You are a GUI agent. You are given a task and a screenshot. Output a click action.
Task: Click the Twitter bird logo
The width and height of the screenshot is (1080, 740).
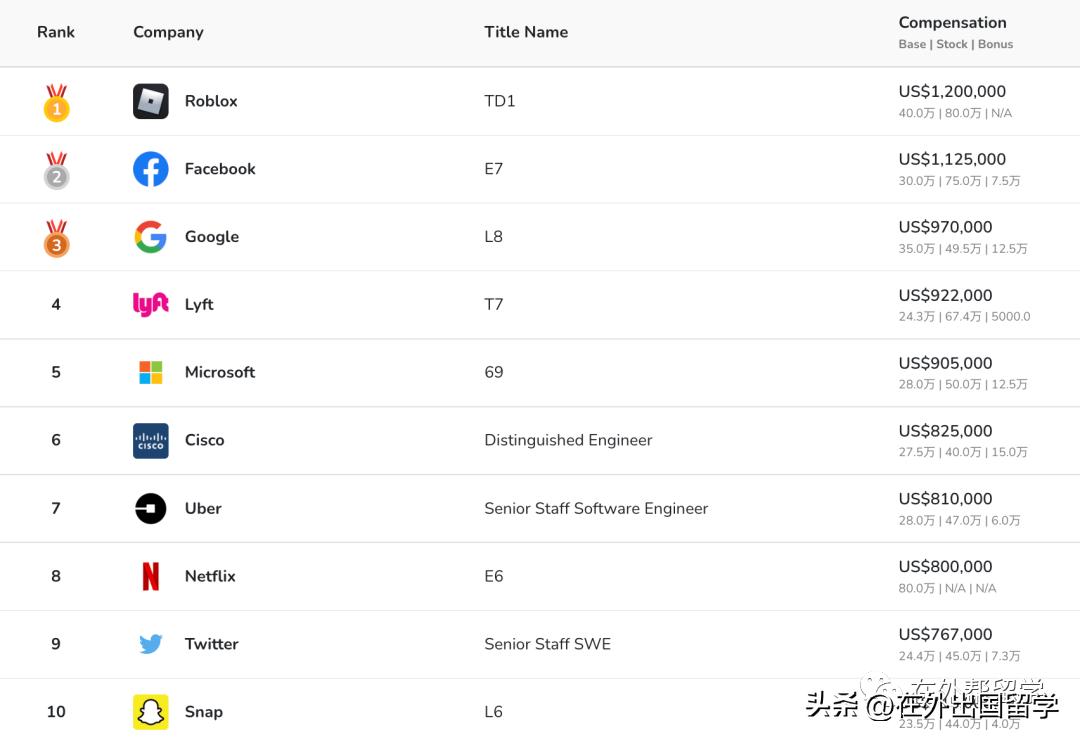tap(151, 644)
